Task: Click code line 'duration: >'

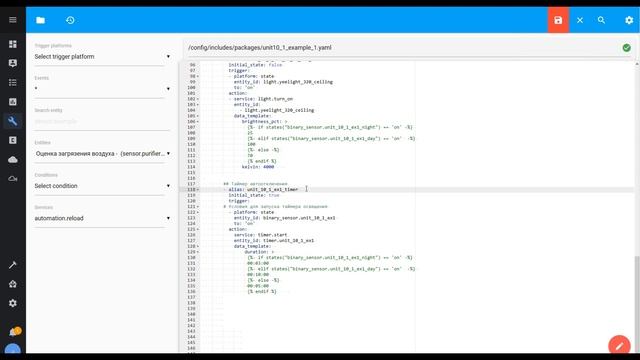Action: pyautogui.click(x=259, y=252)
